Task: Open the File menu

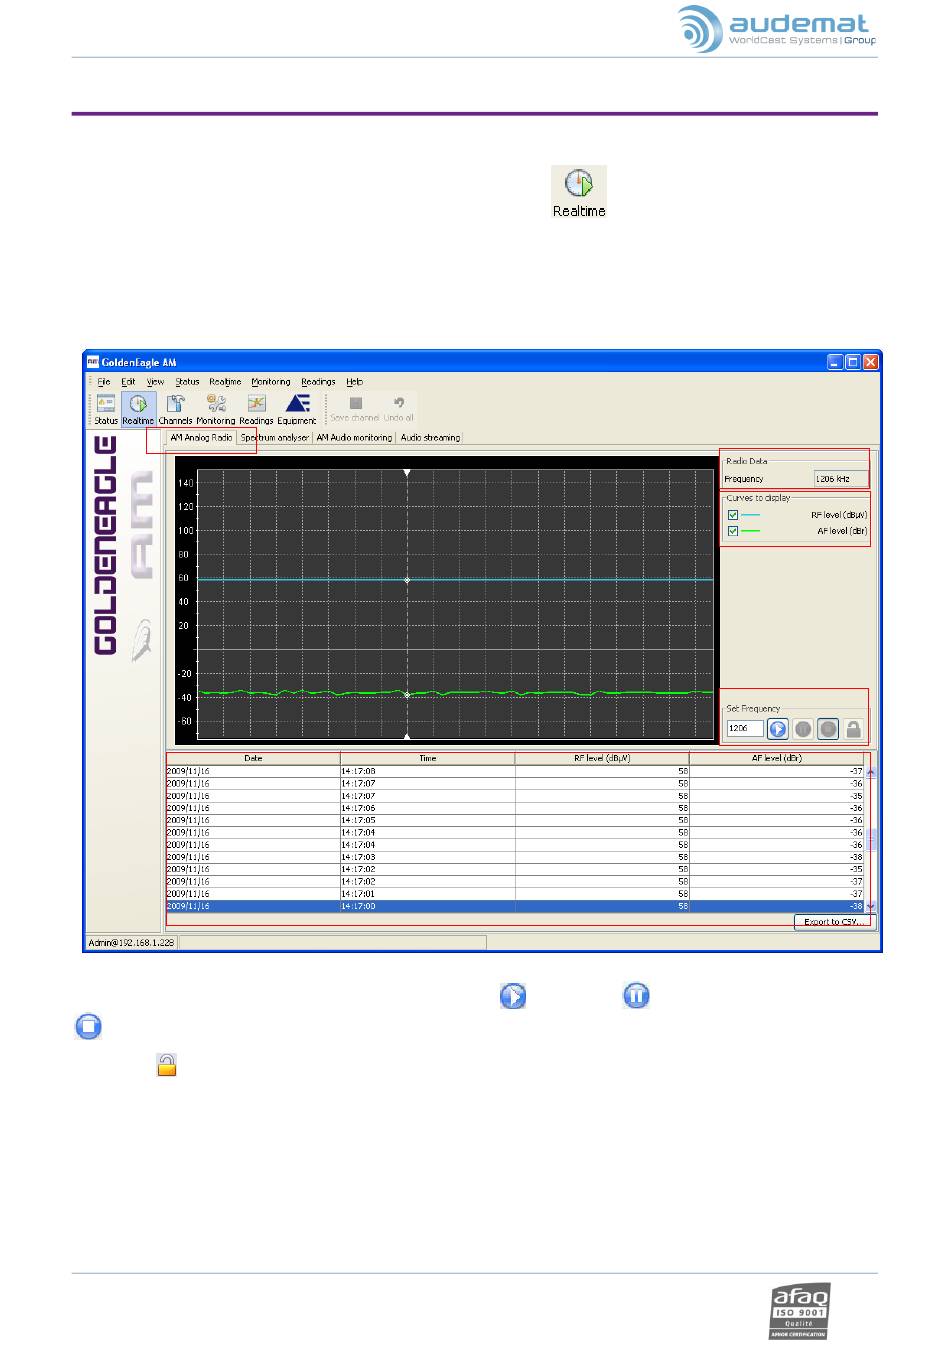Action: coord(104,382)
